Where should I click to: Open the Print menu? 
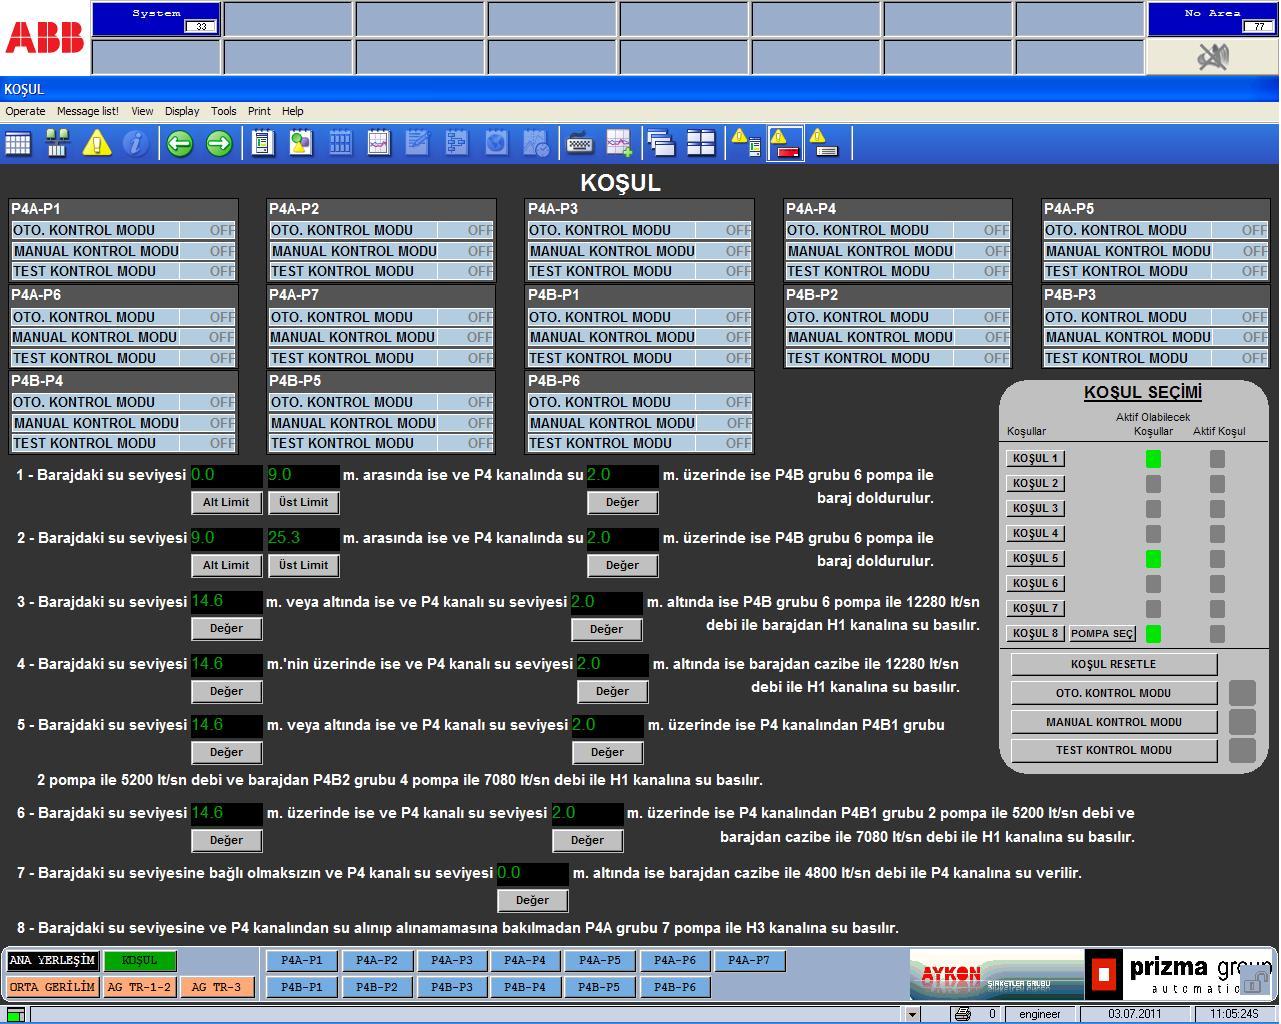click(x=259, y=111)
